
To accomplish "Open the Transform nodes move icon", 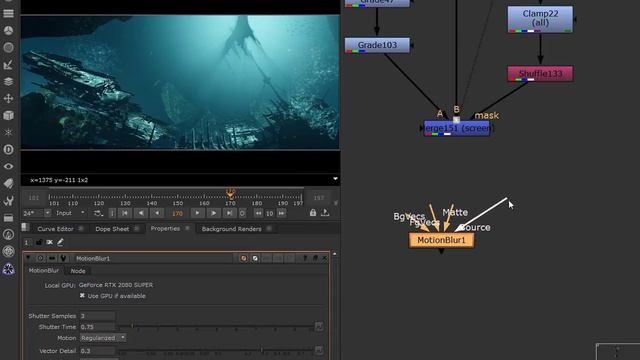I will click(8, 98).
